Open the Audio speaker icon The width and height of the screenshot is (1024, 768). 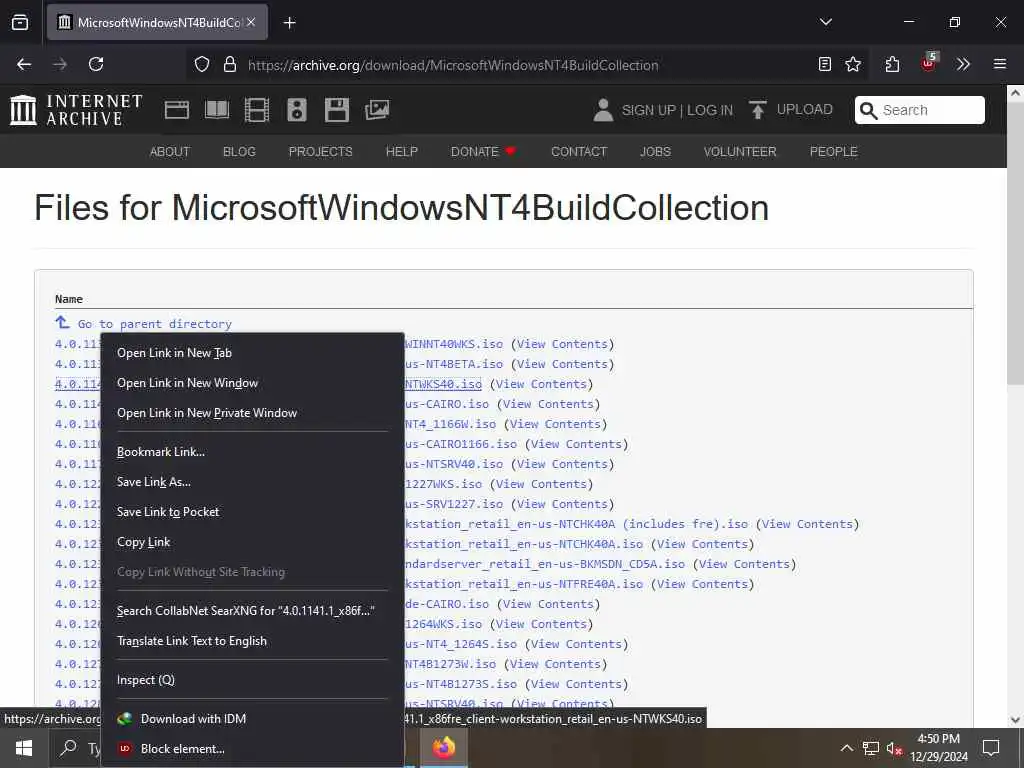296,110
